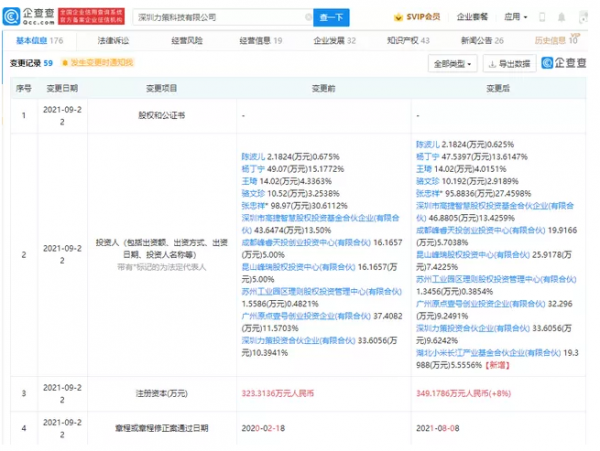Open the 全部类型 dropdown filter
The image size is (600, 451).
pyautogui.click(x=452, y=63)
